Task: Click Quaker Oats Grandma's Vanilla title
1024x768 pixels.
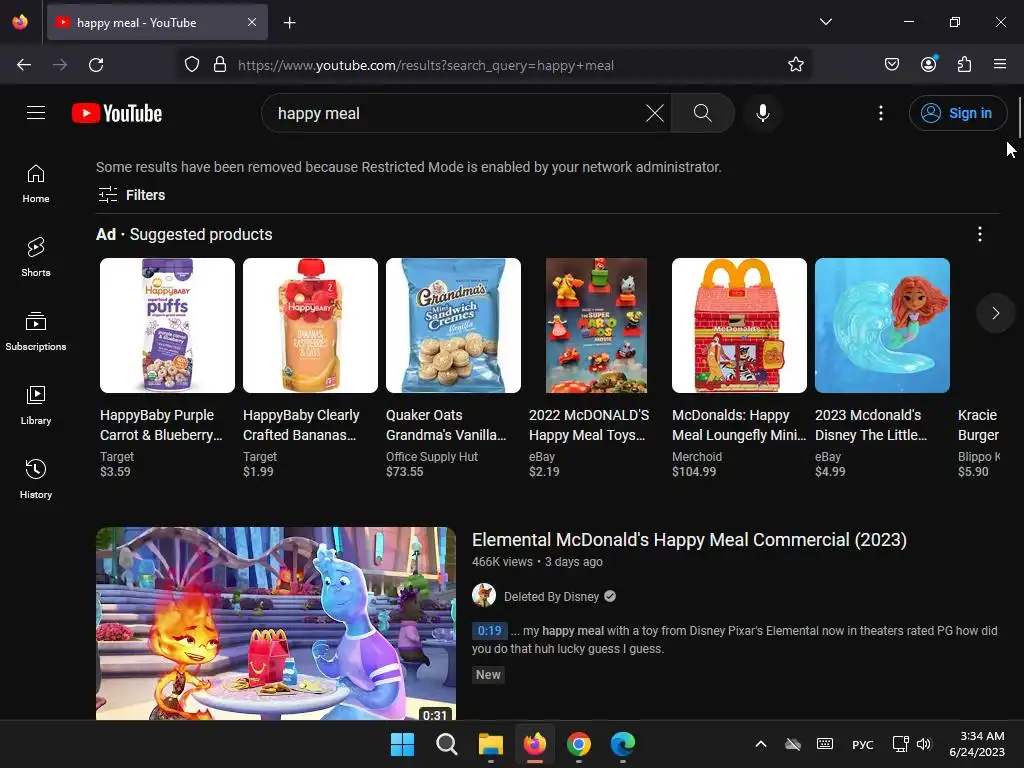Action: (446, 425)
